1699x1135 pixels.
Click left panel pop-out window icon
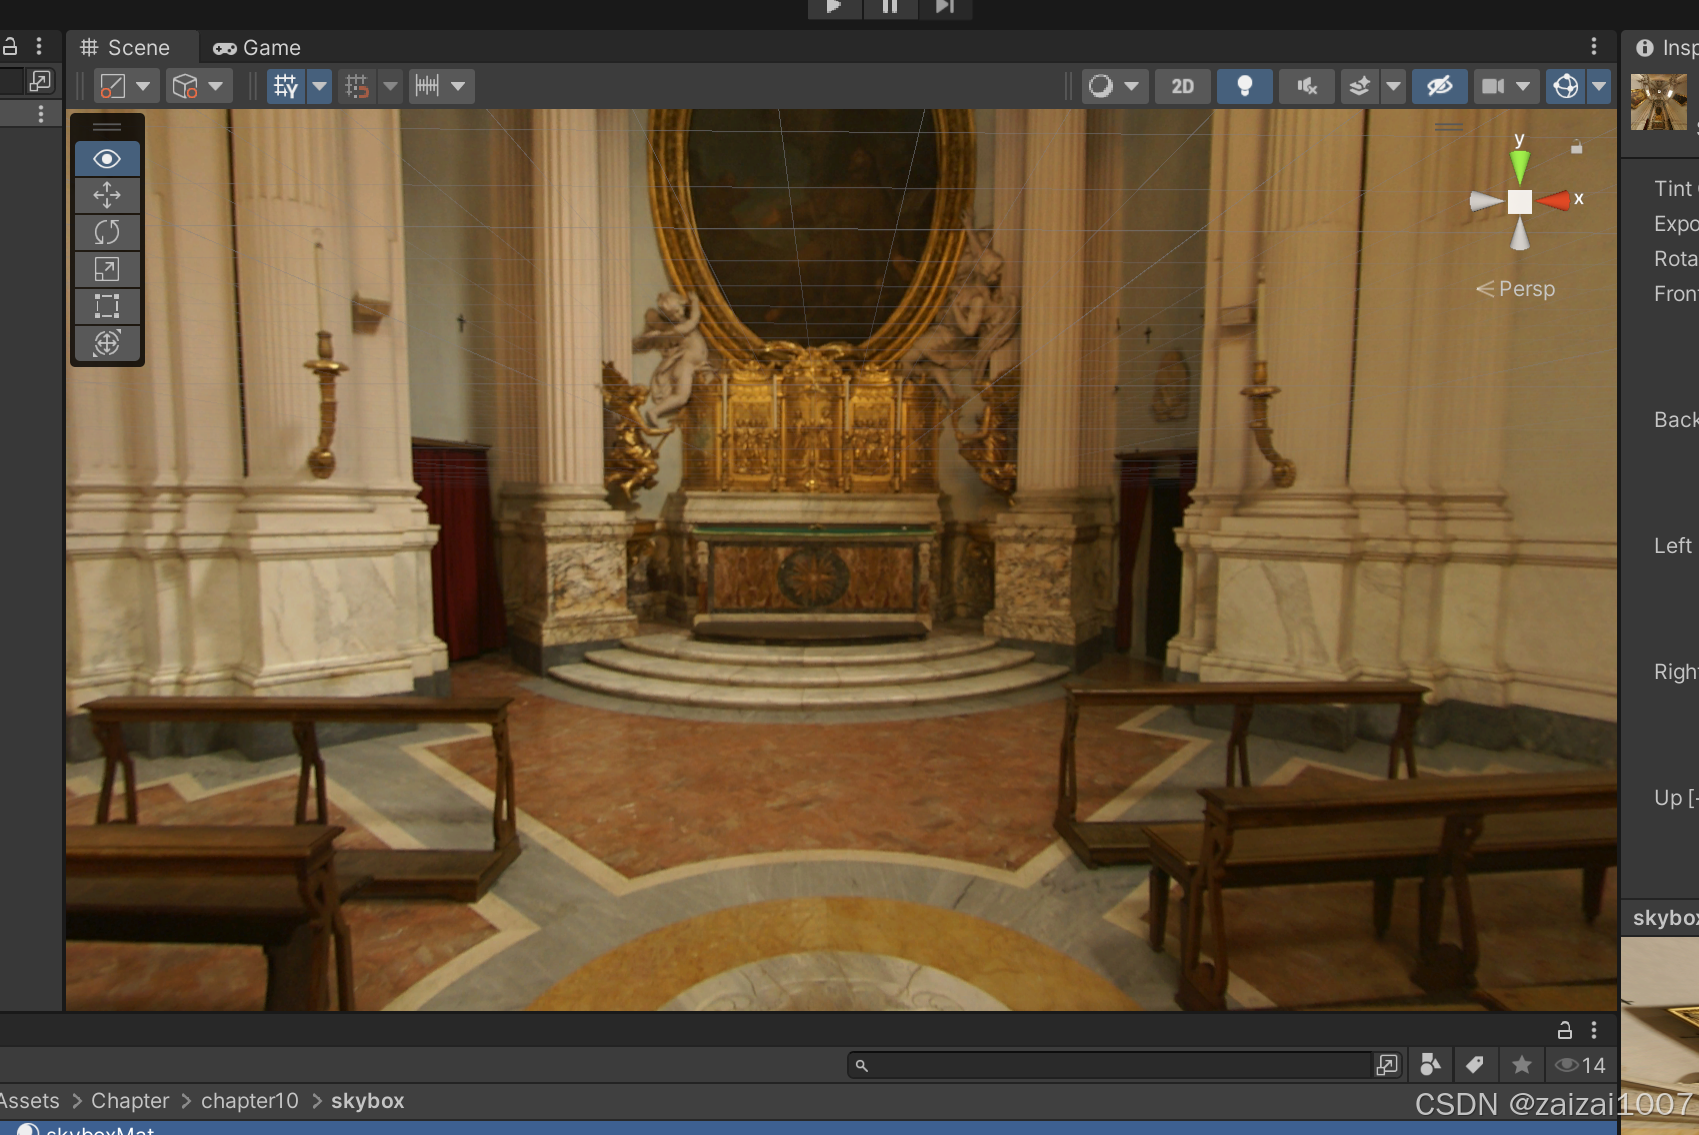pos(40,80)
